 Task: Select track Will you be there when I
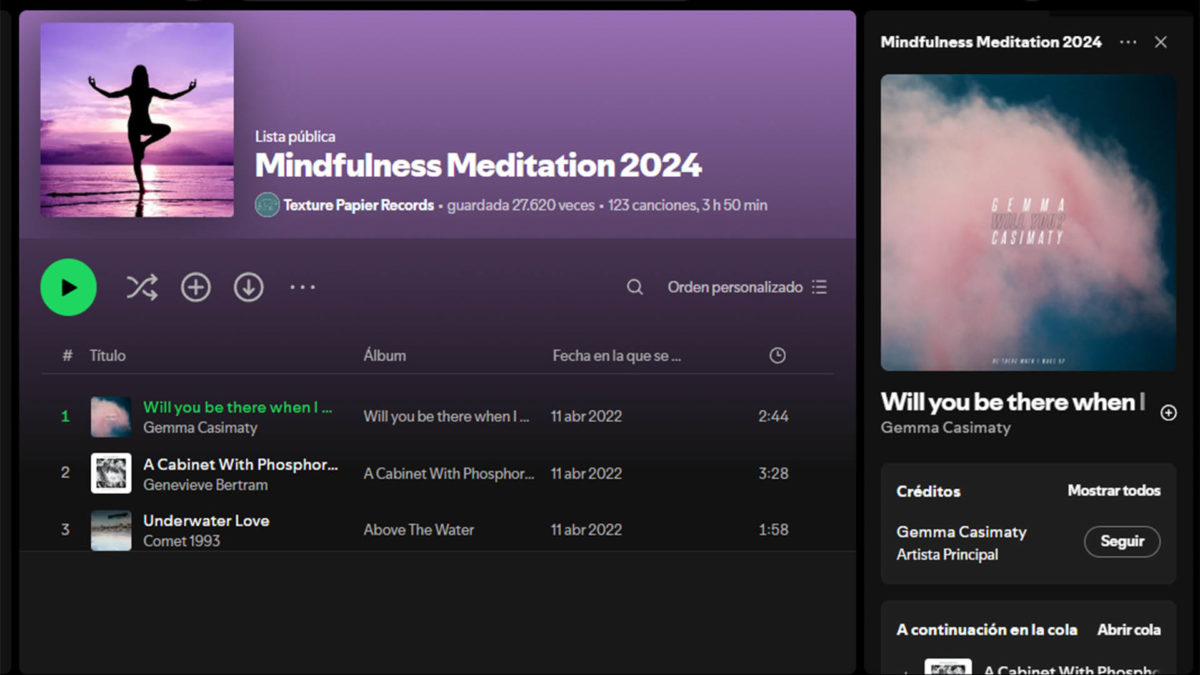click(238, 408)
